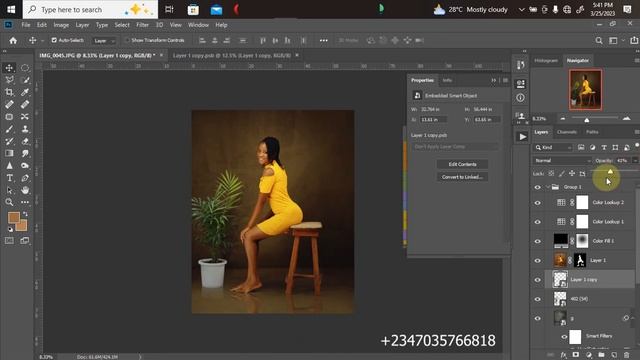
Task: Switch to the Layer 1 copy.psb document tab
Action: (x=232, y=55)
